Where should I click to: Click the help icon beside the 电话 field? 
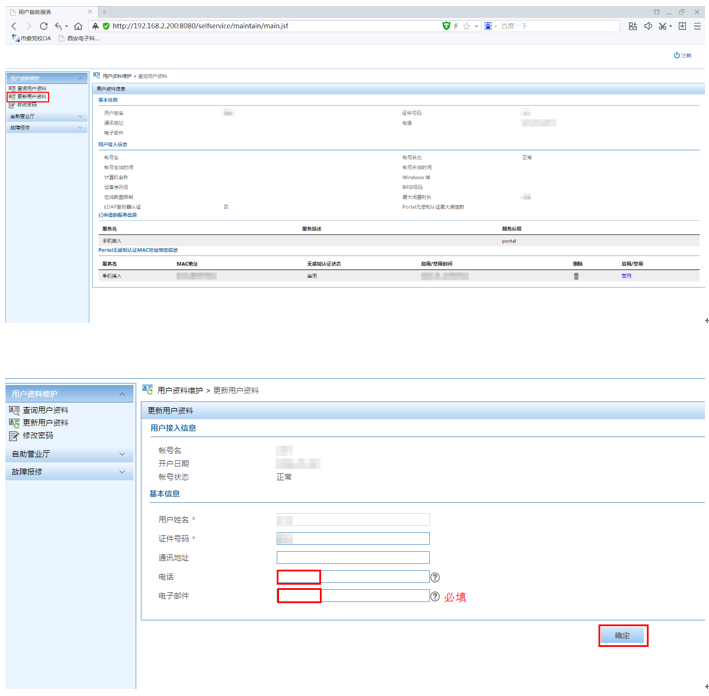coord(435,578)
